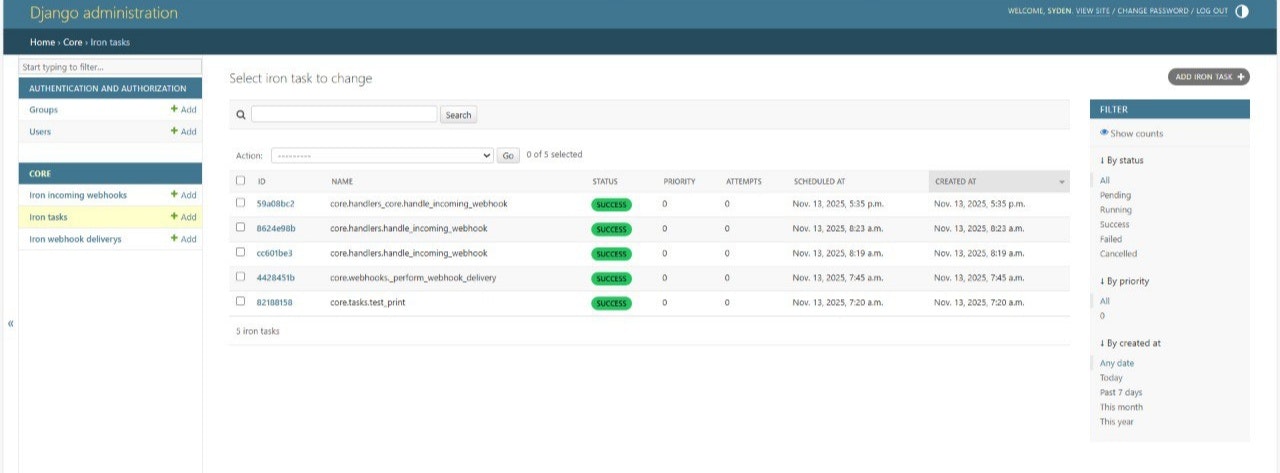Screen dimensions: 1280x473
Task: Filter created at Today
Action: pyautogui.click(x=1111, y=378)
